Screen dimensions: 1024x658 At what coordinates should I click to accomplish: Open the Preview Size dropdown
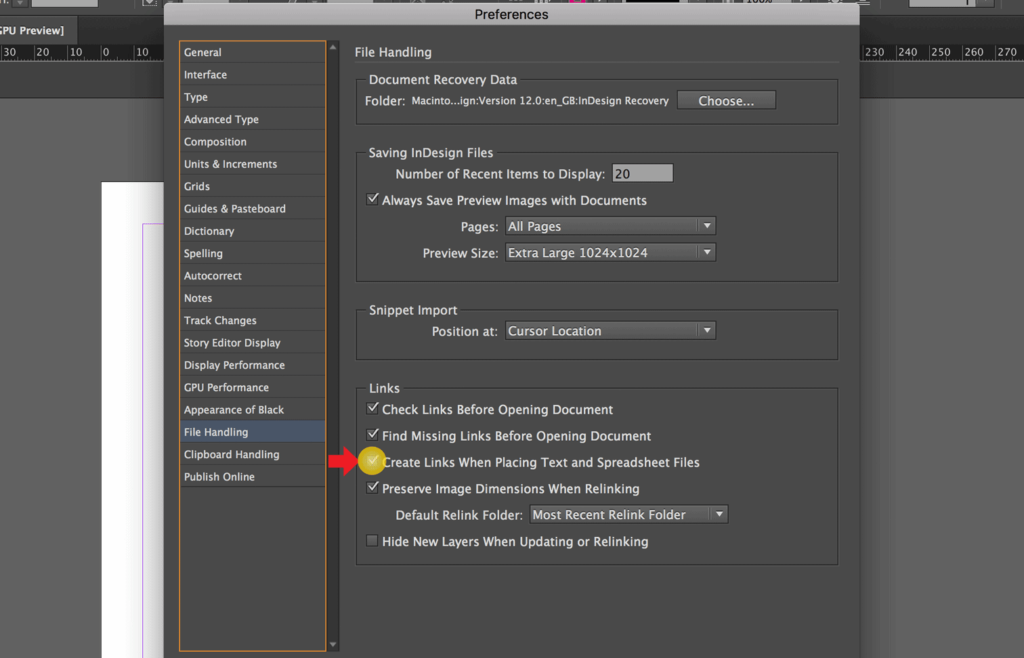click(610, 252)
